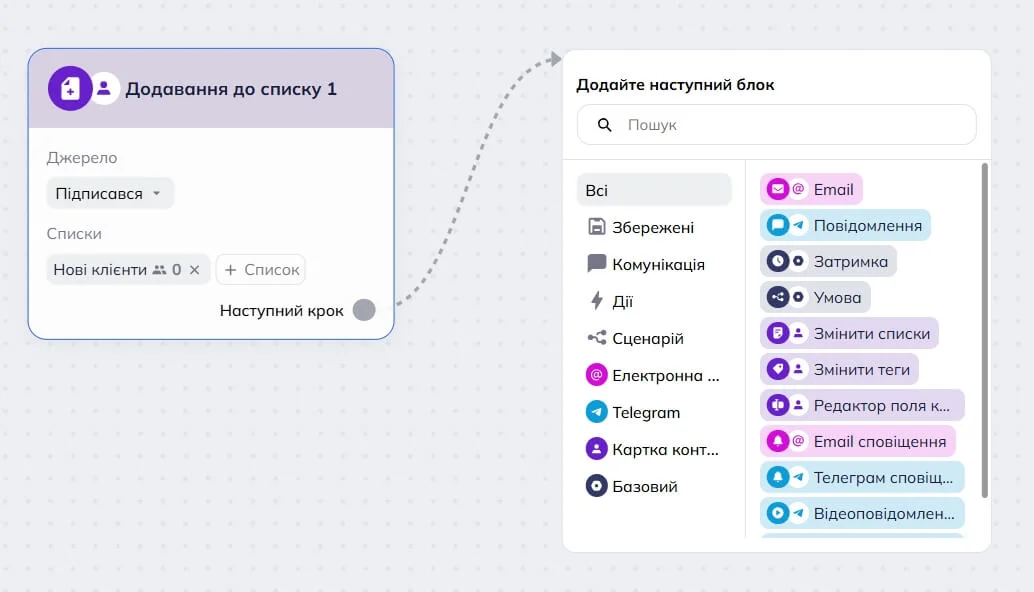Click the Нові клієнти list chip

click(128, 270)
